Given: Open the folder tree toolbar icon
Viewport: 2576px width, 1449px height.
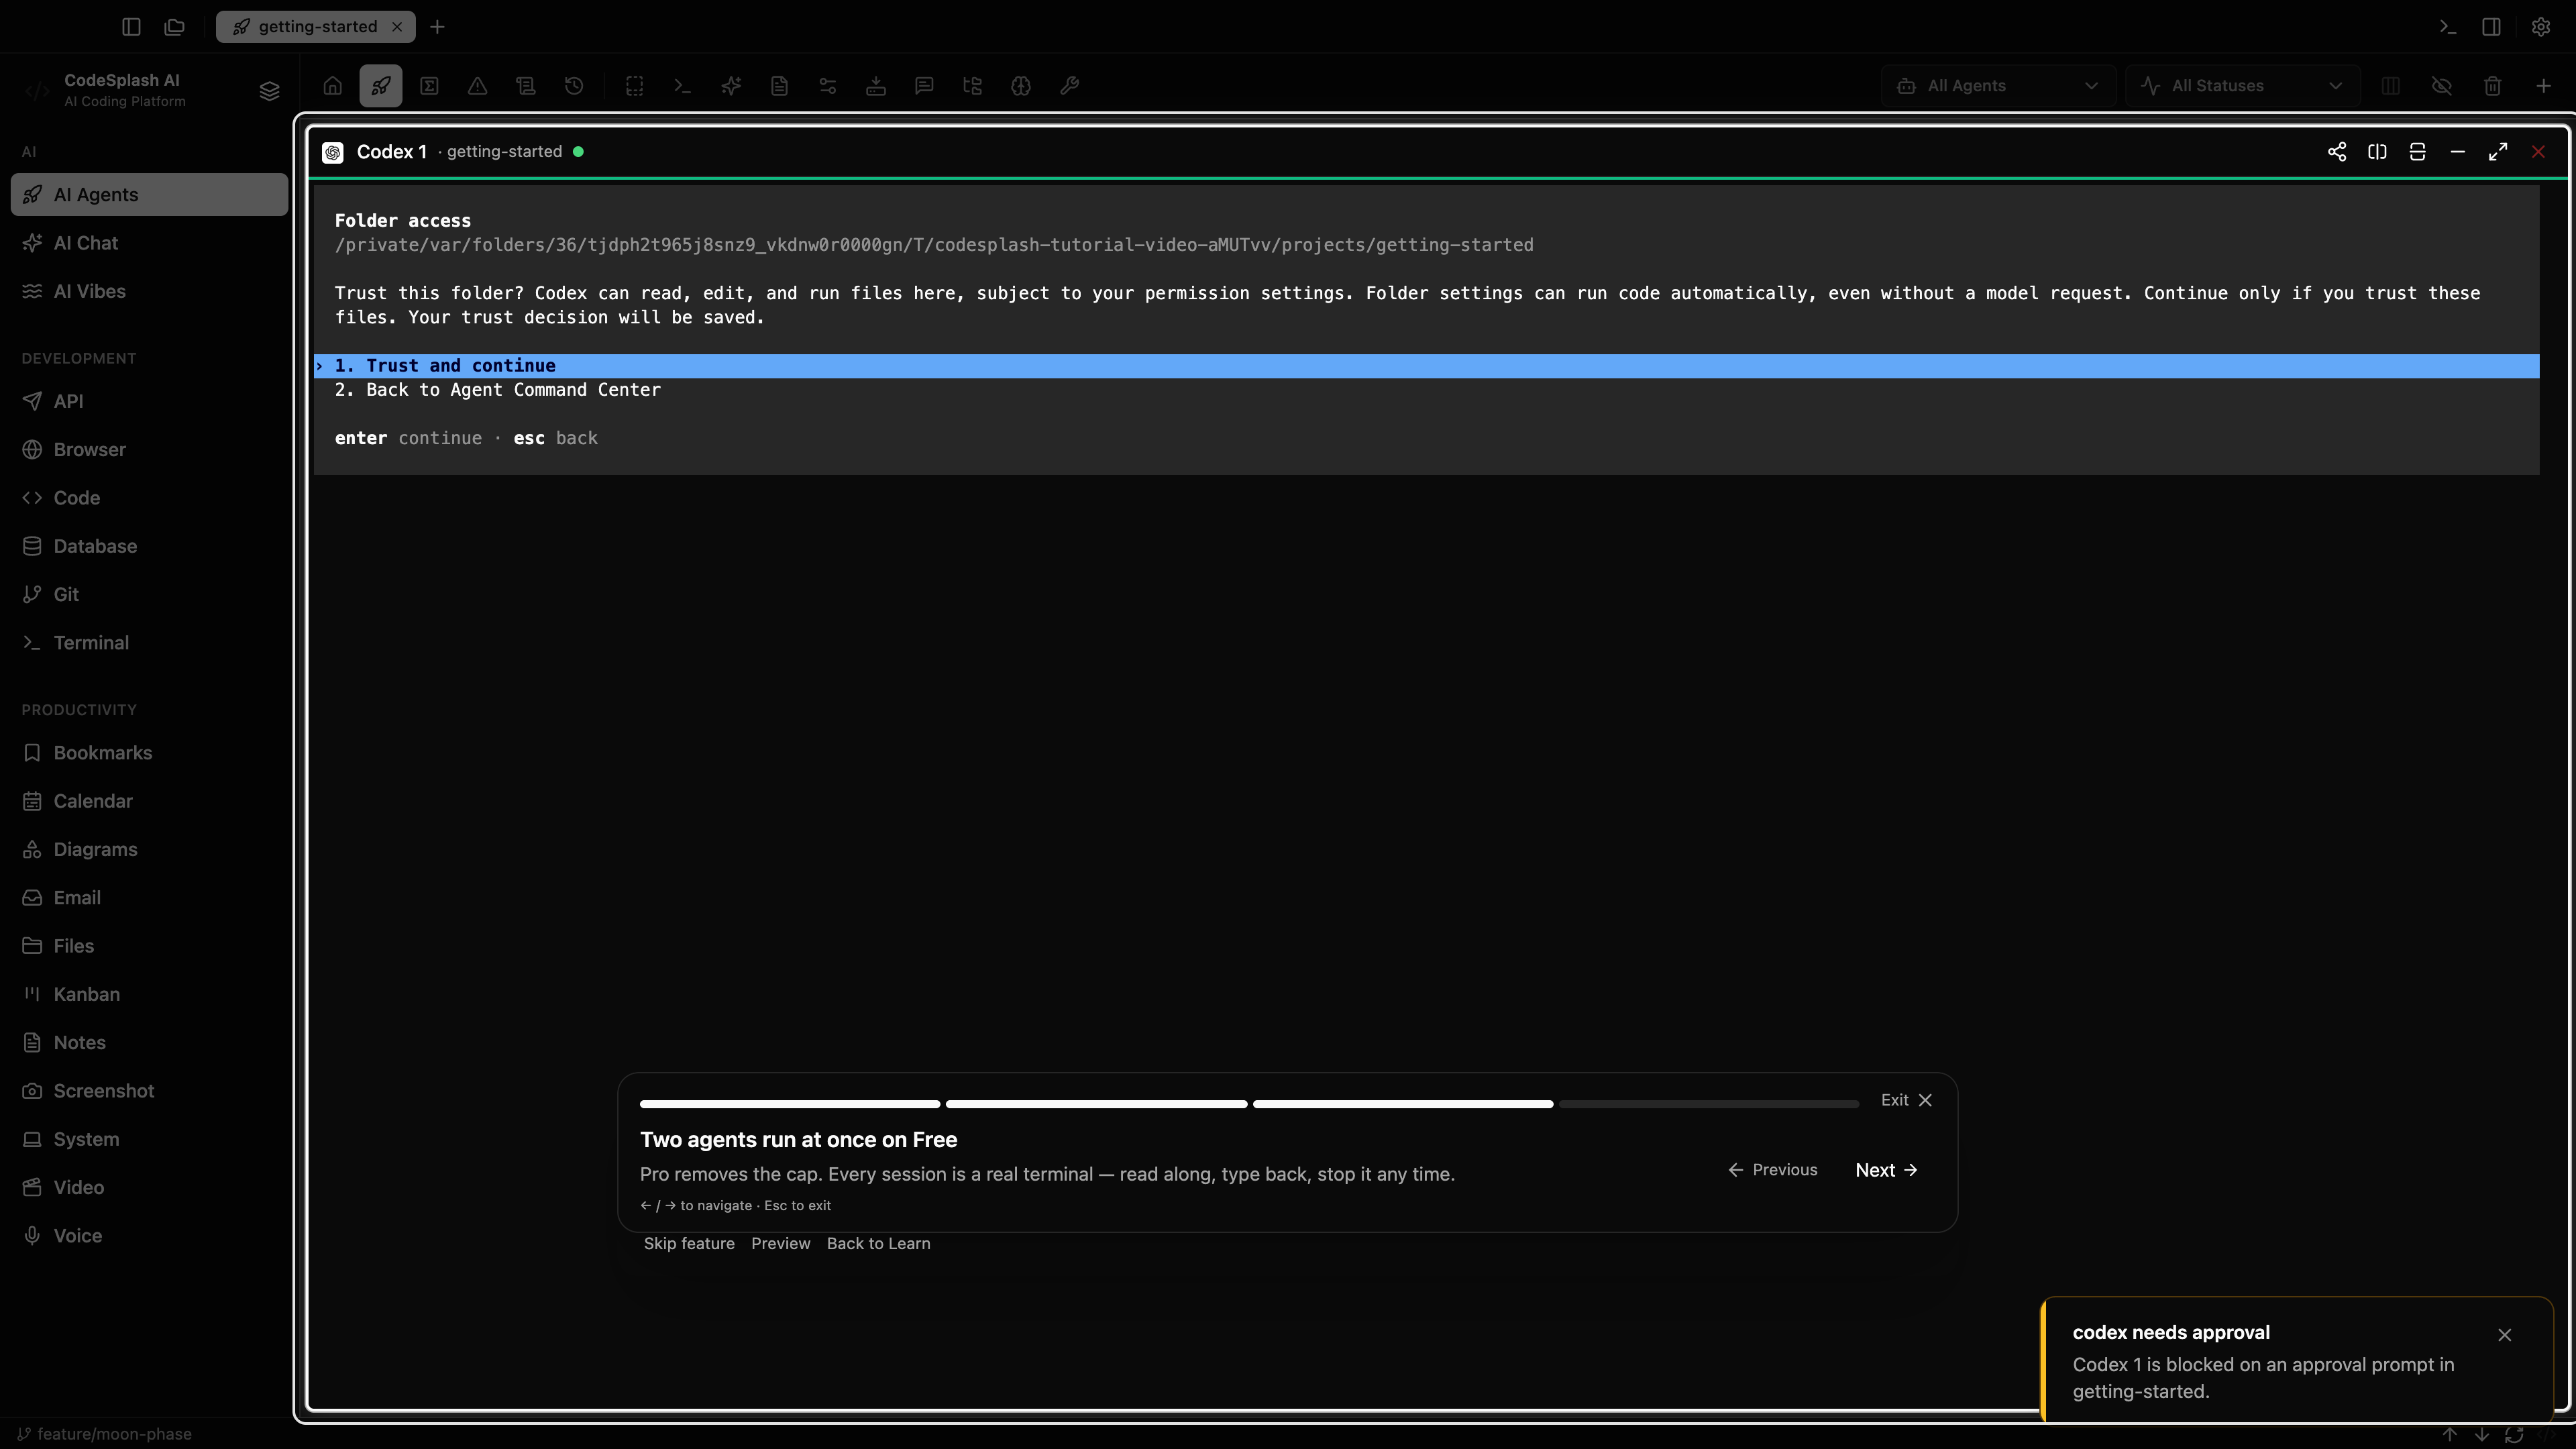Looking at the screenshot, I should click(x=972, y=86).
